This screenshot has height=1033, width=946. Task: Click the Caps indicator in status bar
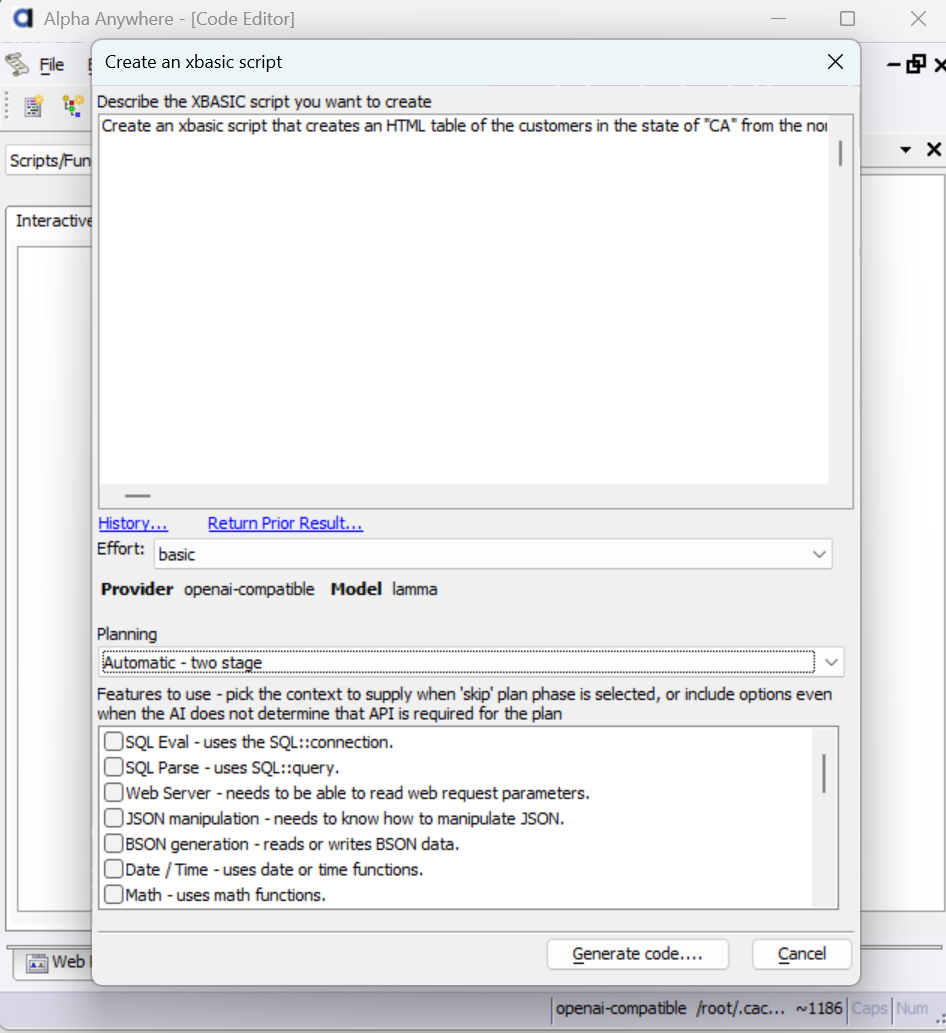click(x=870, y=1009)
